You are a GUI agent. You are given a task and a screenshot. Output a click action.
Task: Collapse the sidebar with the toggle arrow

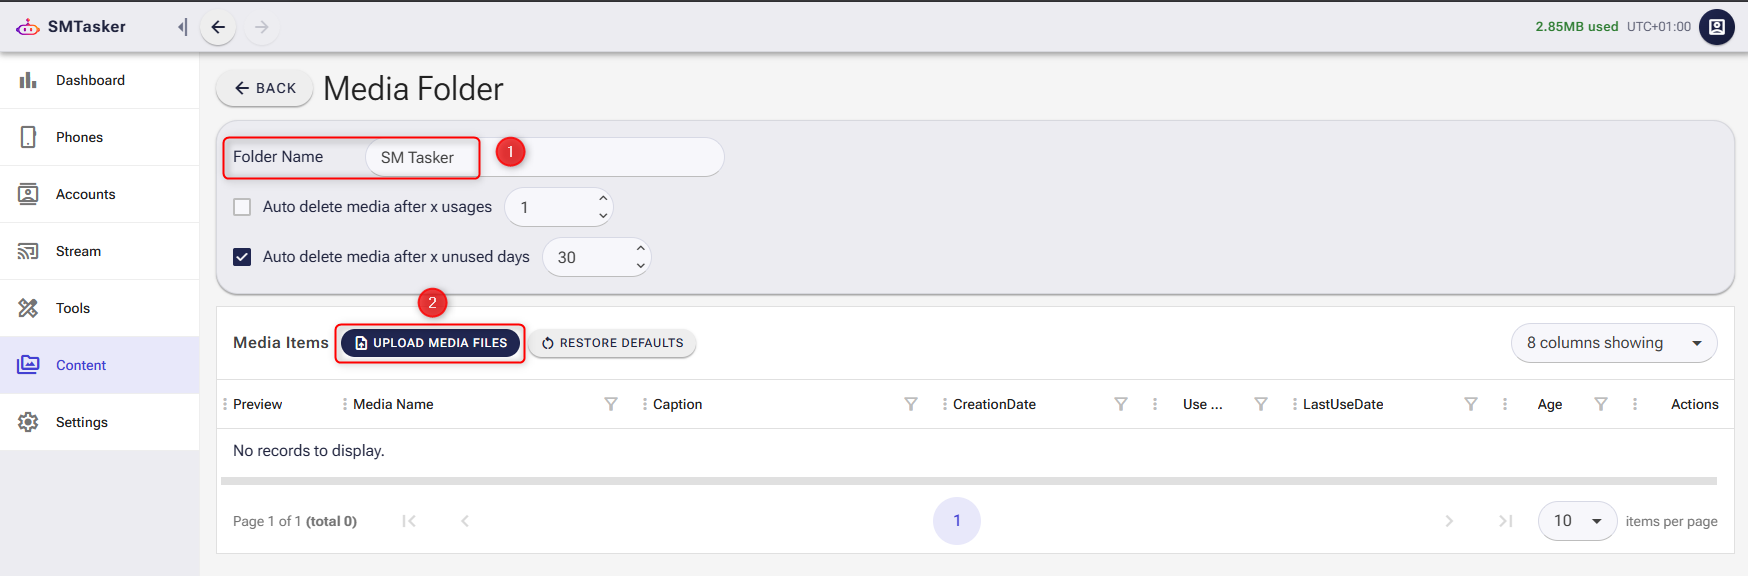pyautogui.click(x=182, y=27)
